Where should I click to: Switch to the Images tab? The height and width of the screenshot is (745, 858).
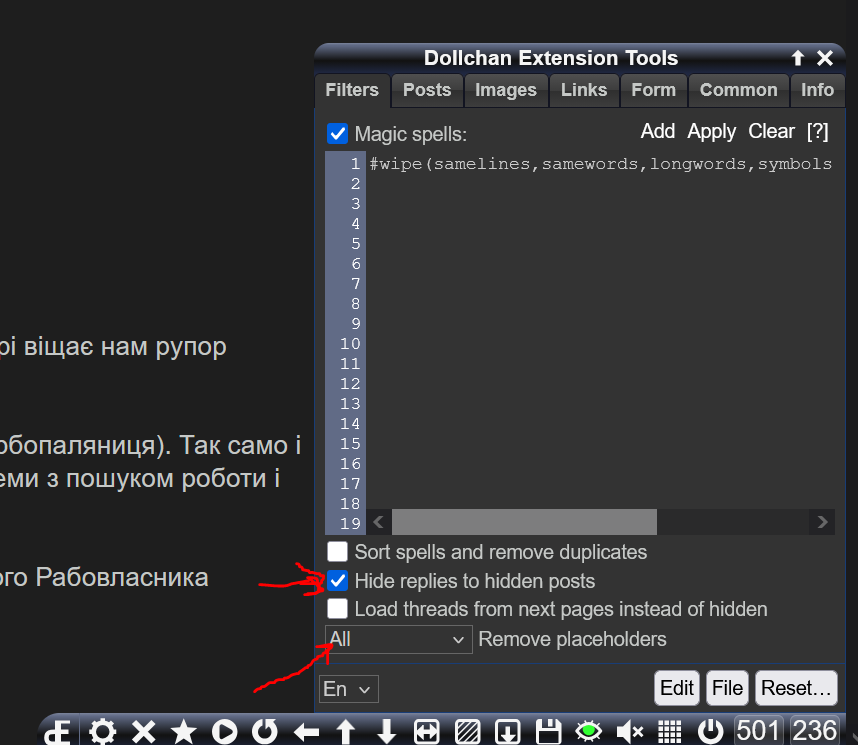(505, 90)
